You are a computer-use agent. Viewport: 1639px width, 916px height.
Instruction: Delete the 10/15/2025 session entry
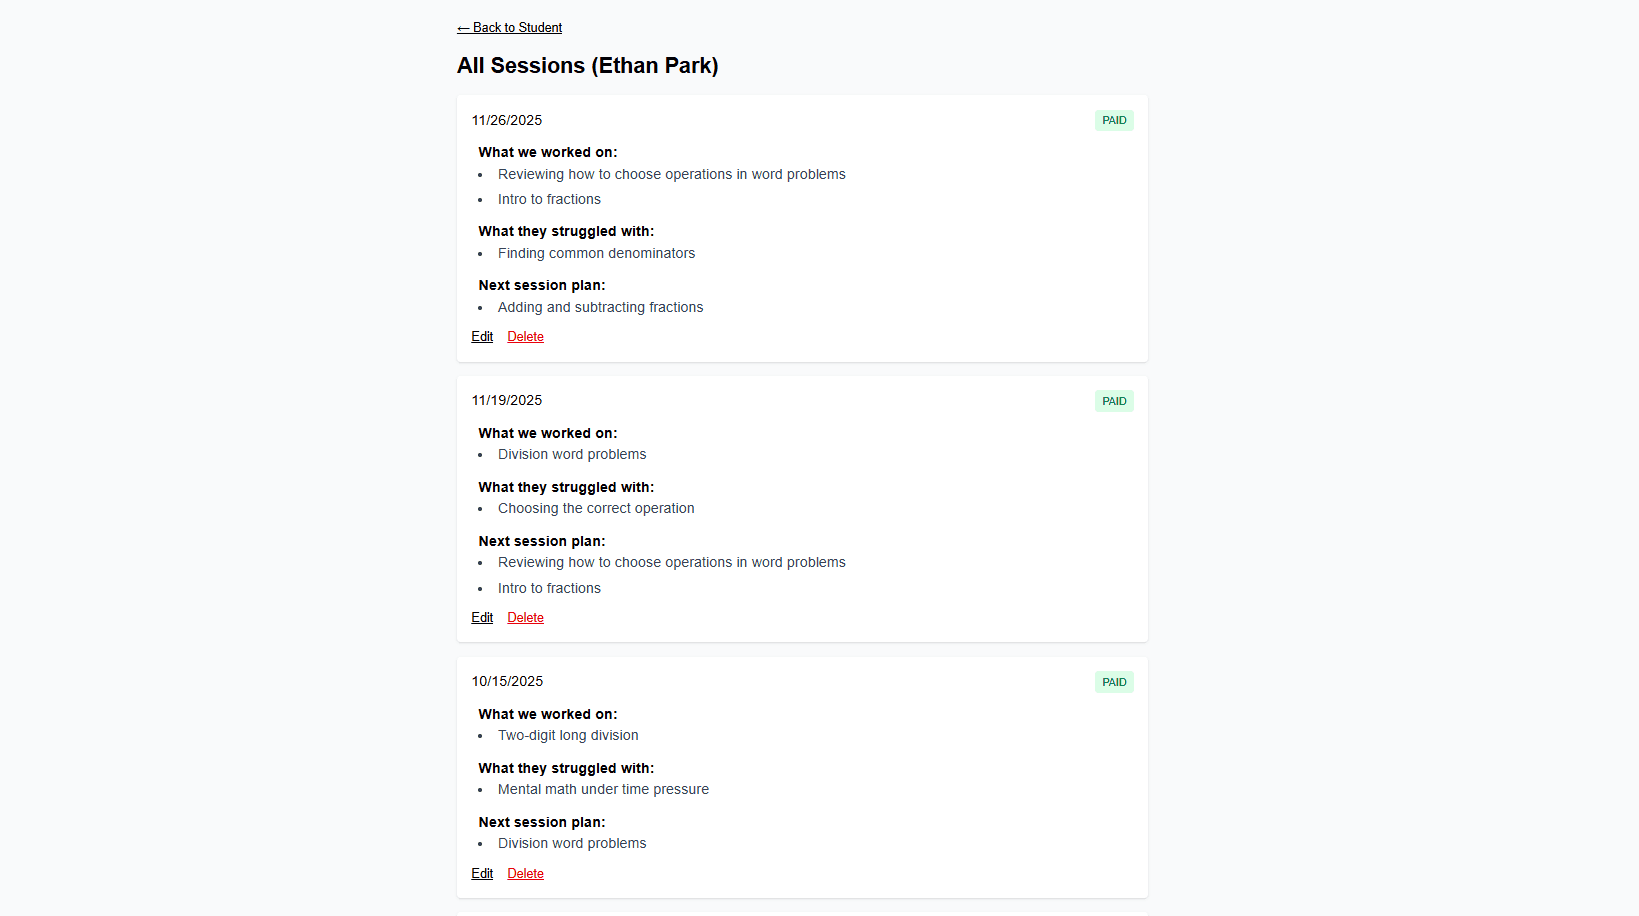click(525, 874)
